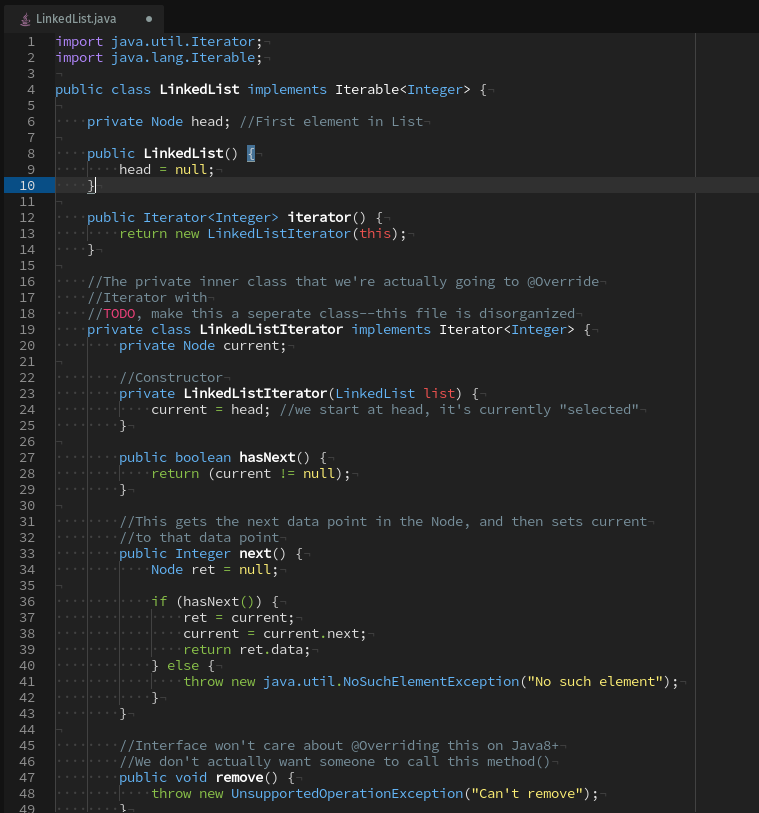Click "Iterable<Integer>" on line 4
759x813 pixels.
point(403,90)
